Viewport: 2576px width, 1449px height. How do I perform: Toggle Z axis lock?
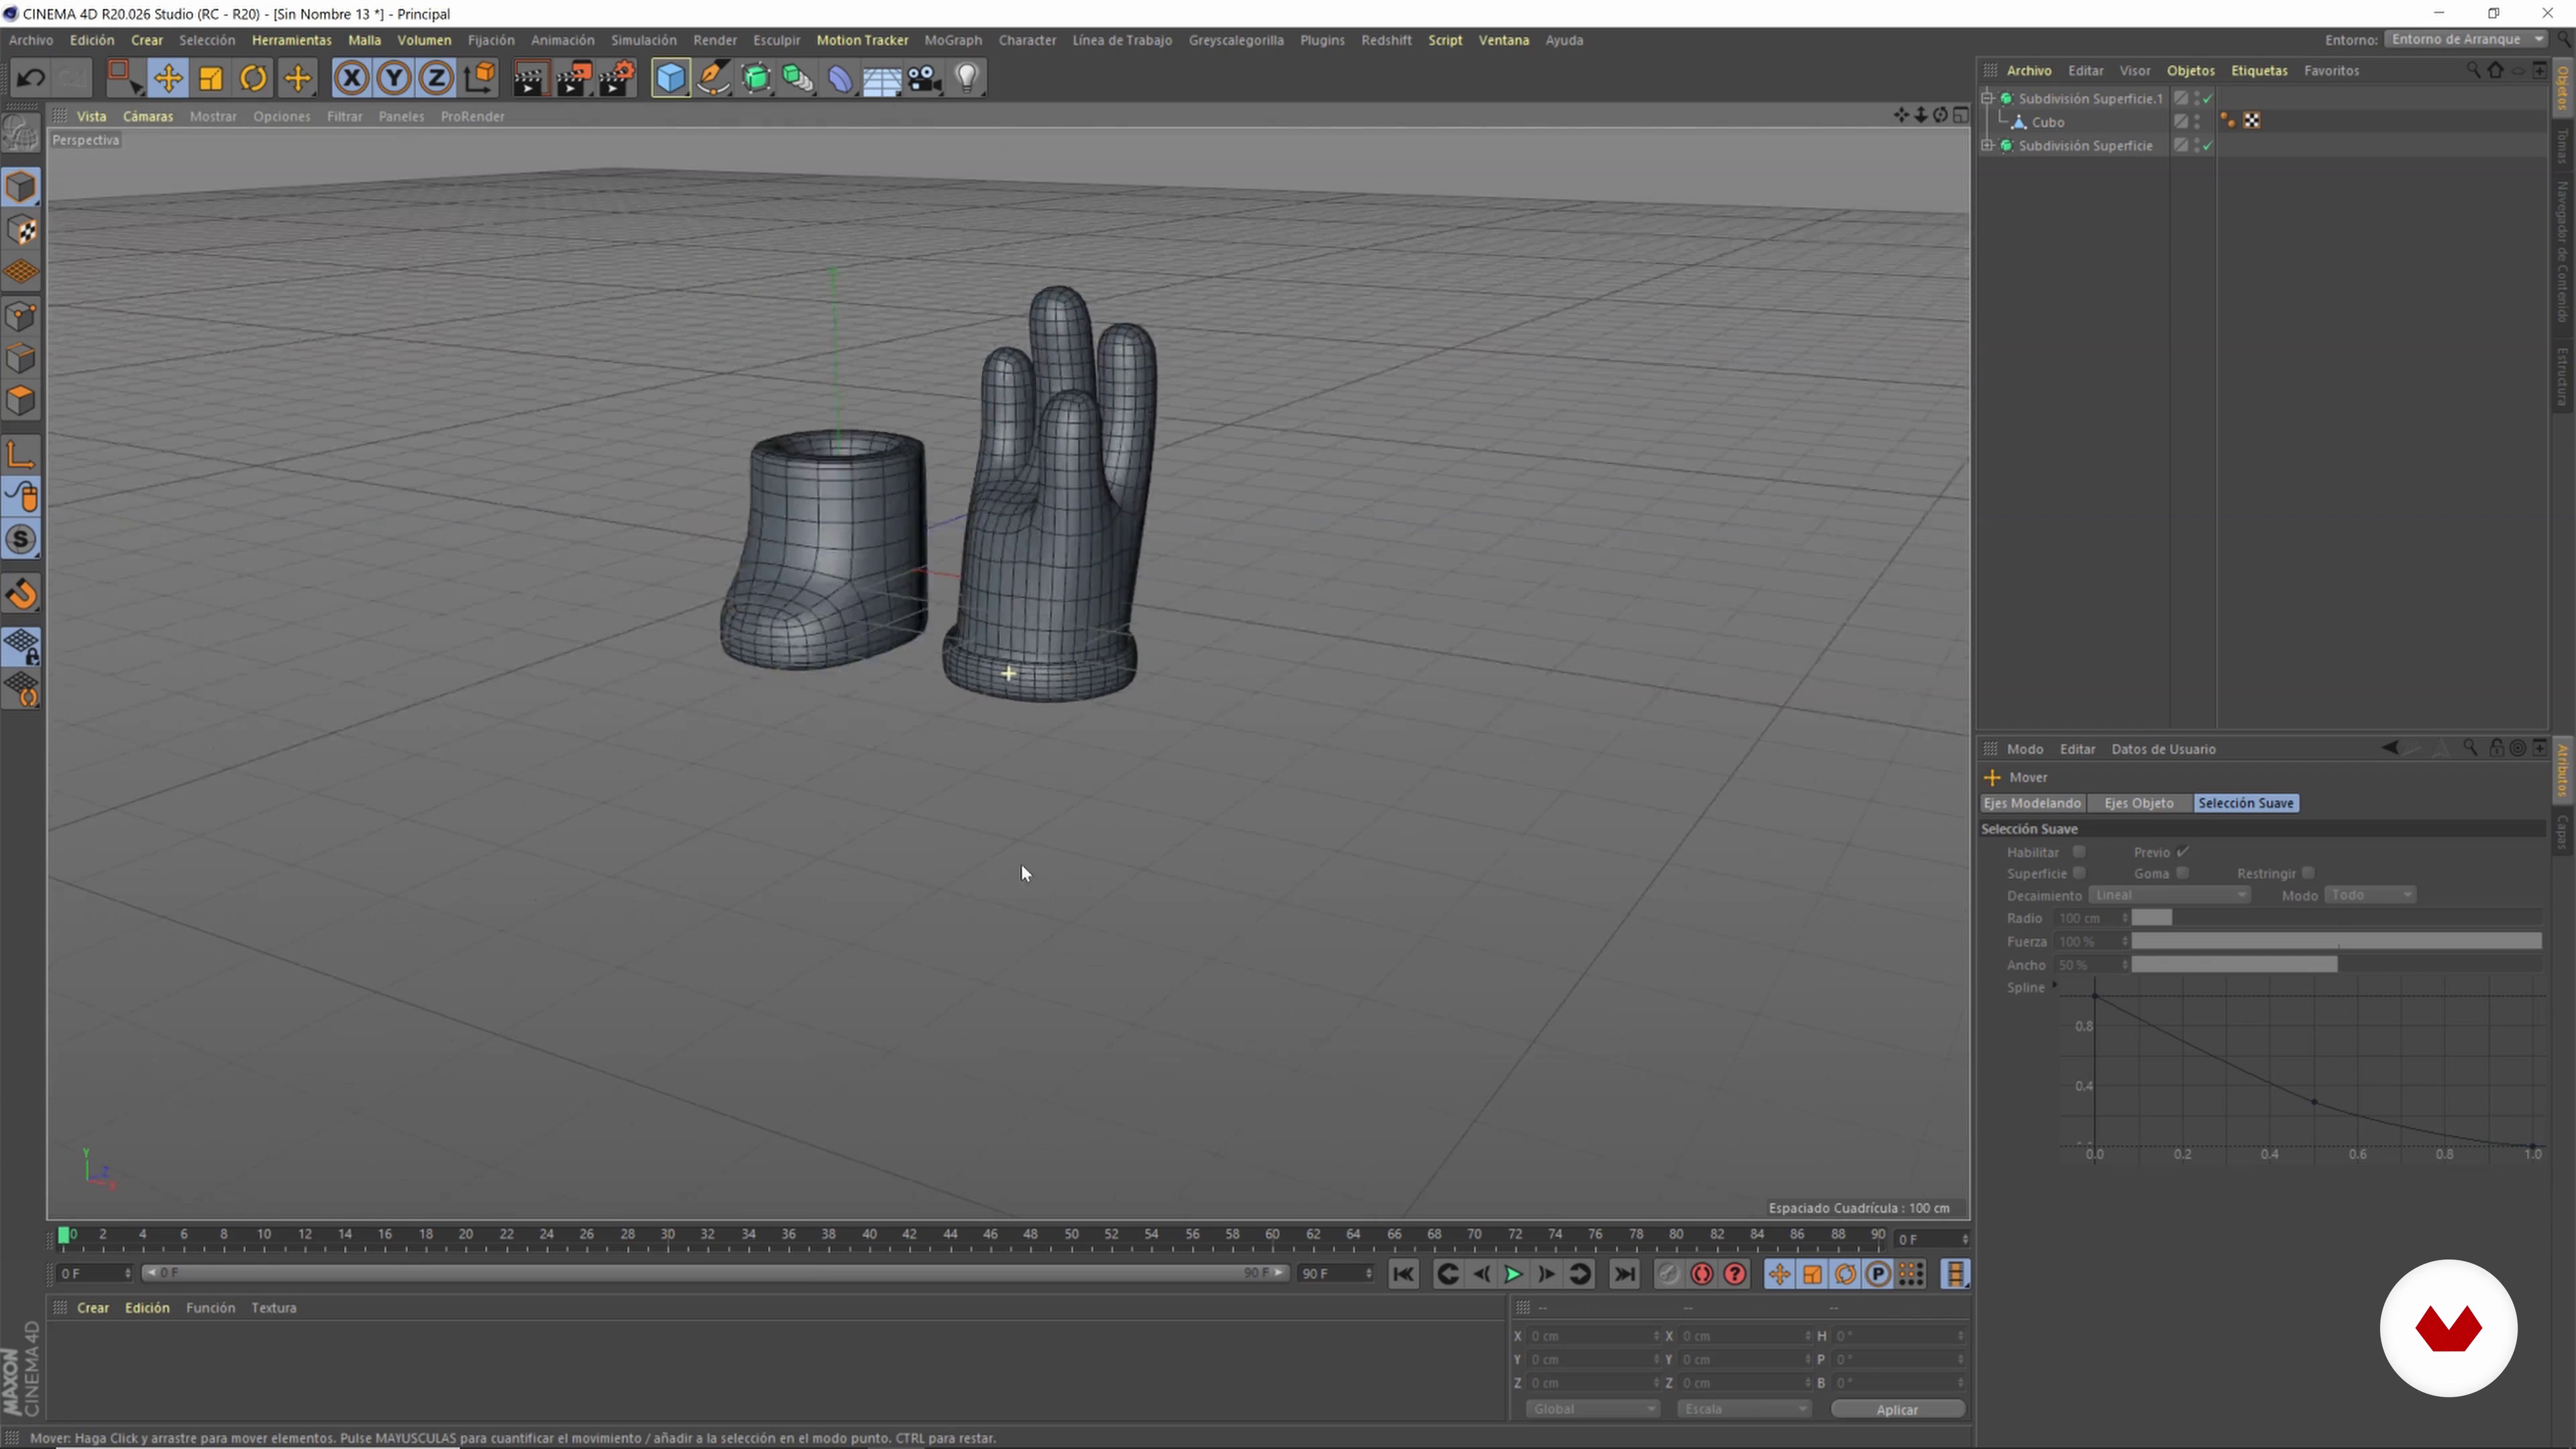coord(437,78)
